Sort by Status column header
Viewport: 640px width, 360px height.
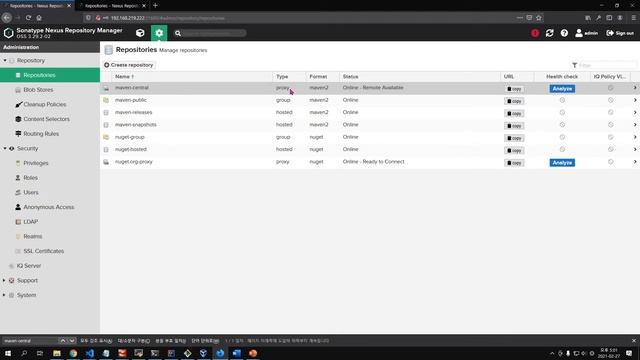pyautogui.click(x=420, y=76)
